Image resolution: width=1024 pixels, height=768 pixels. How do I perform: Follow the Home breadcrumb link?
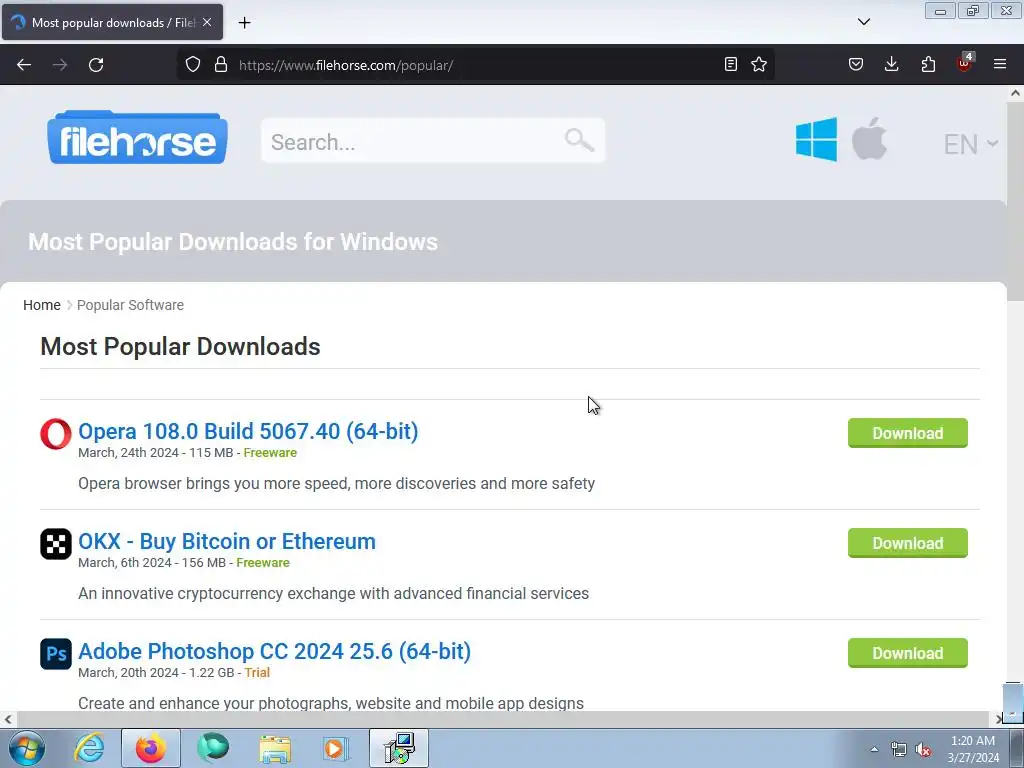(42, 305)
